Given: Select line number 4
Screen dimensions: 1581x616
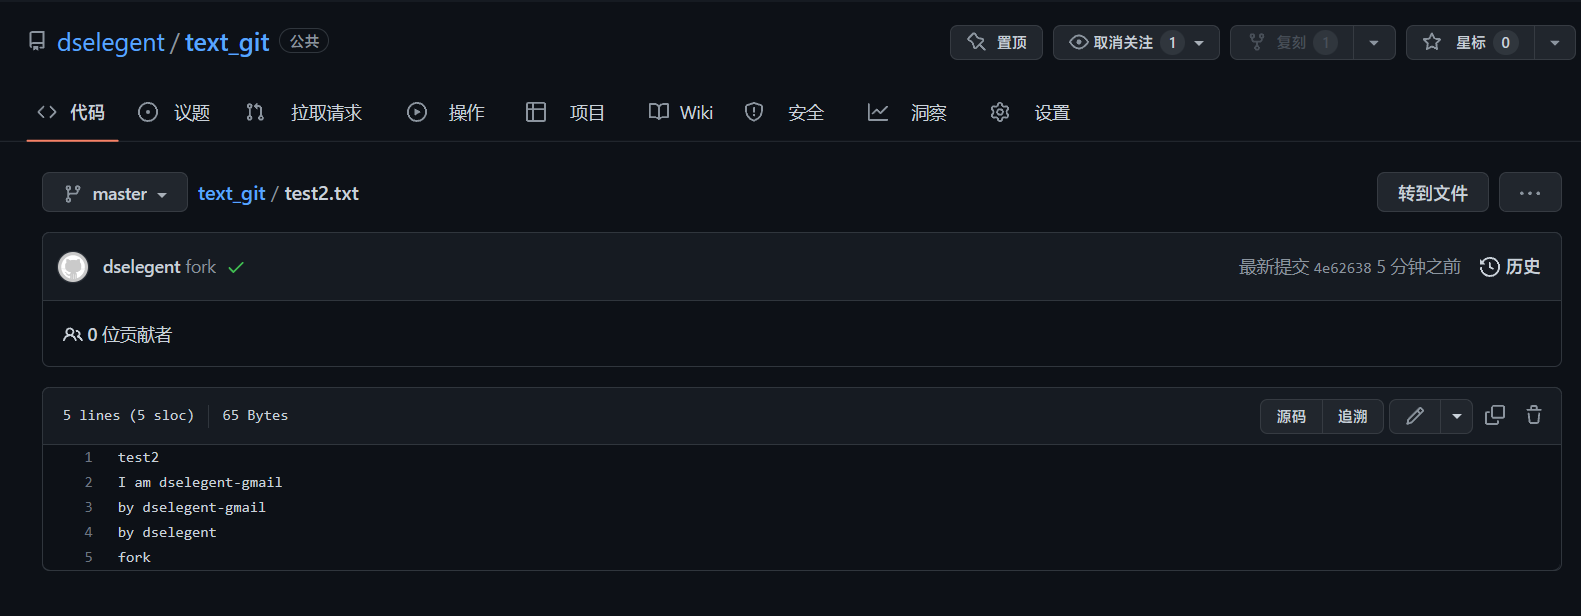Looking at the screenshot, I should pos(88,532).
